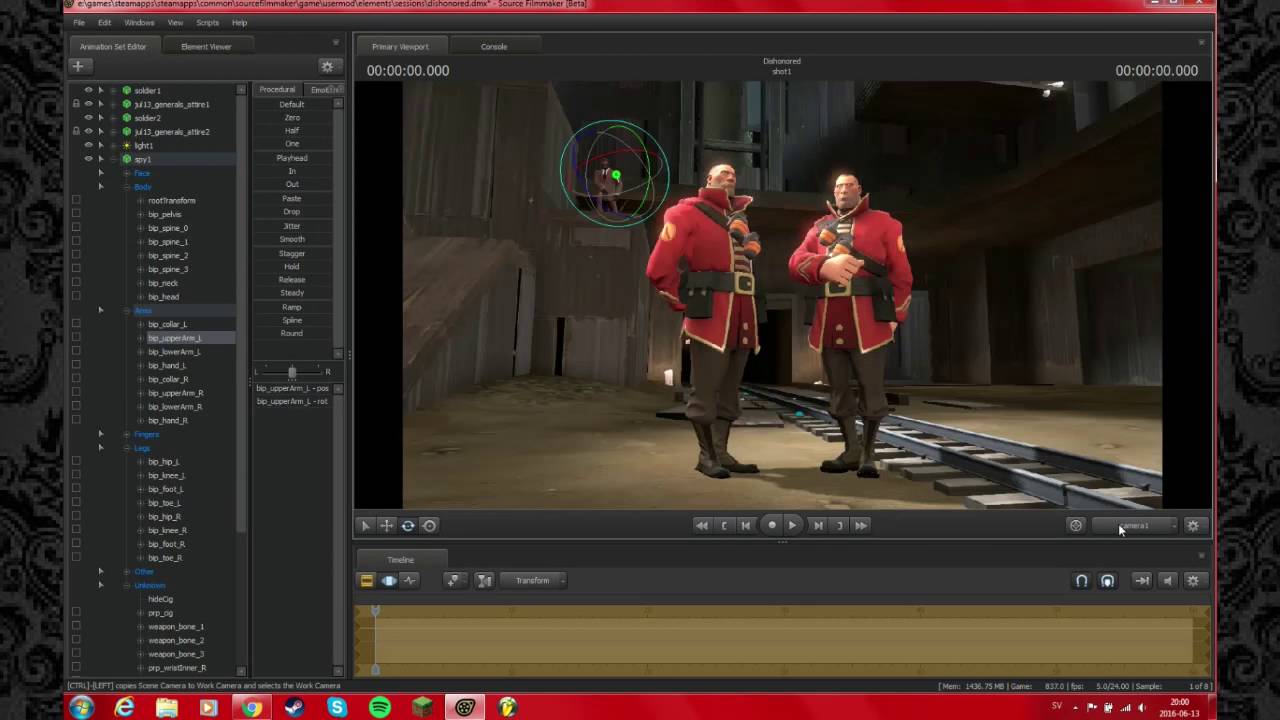Open the Transform dropdown in timeline
The image size is (1280, 720).
coord(533,580)
